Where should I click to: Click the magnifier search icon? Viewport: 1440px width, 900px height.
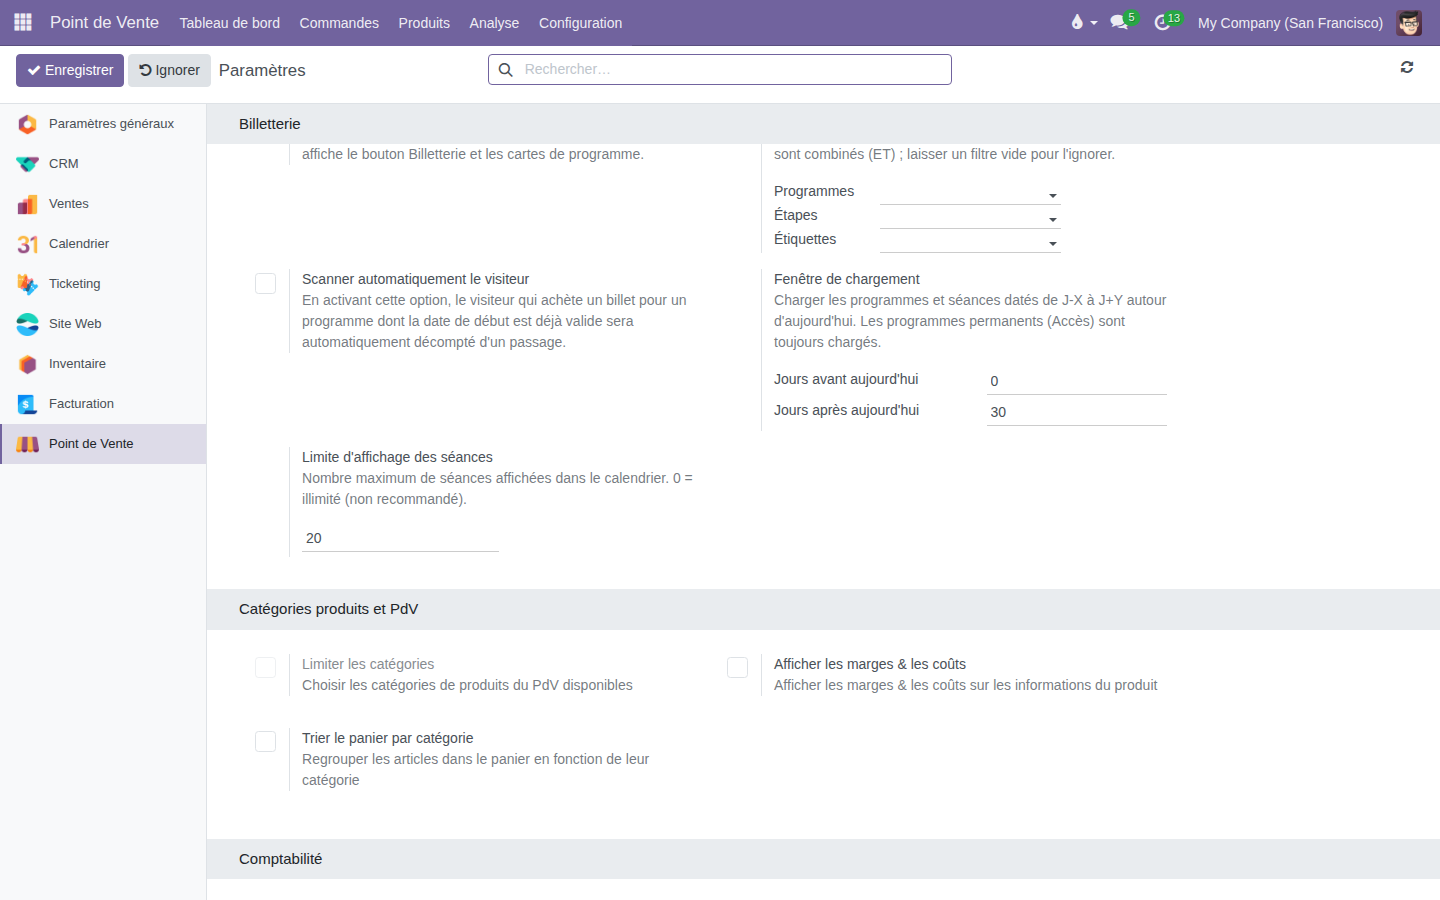click(x=506, y=70)
